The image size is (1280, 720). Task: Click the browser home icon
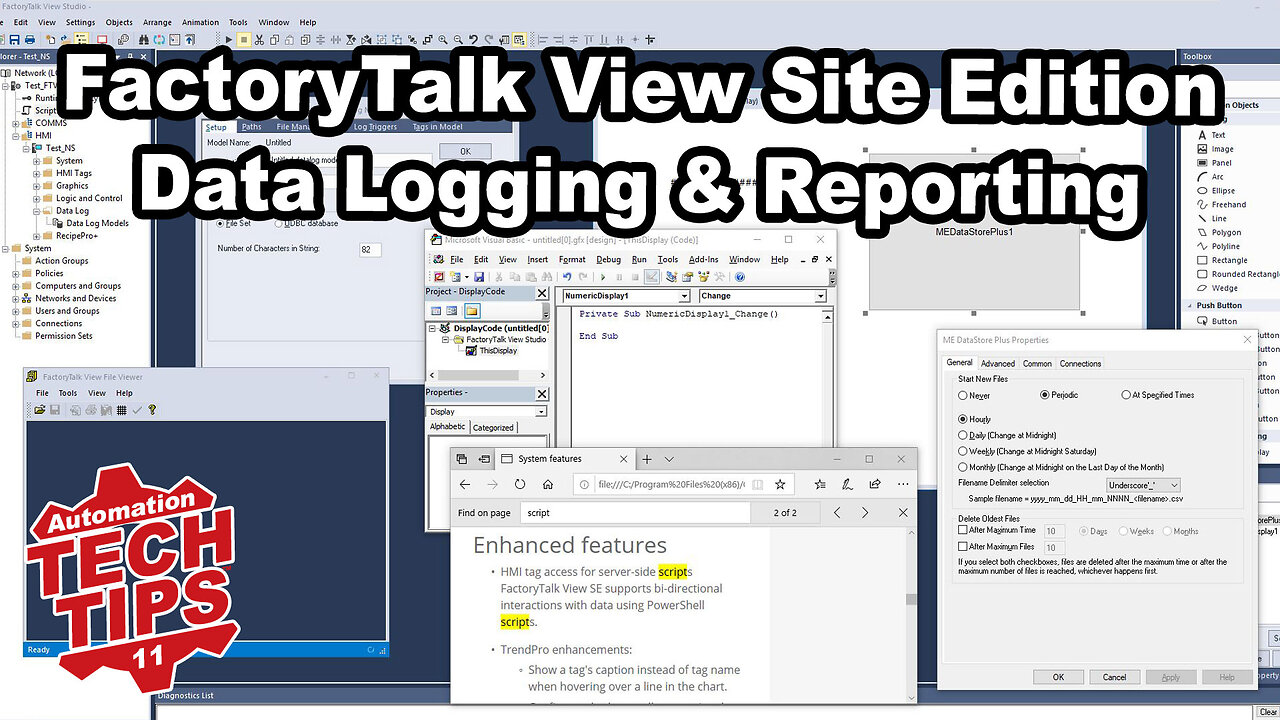pos(548,484)
